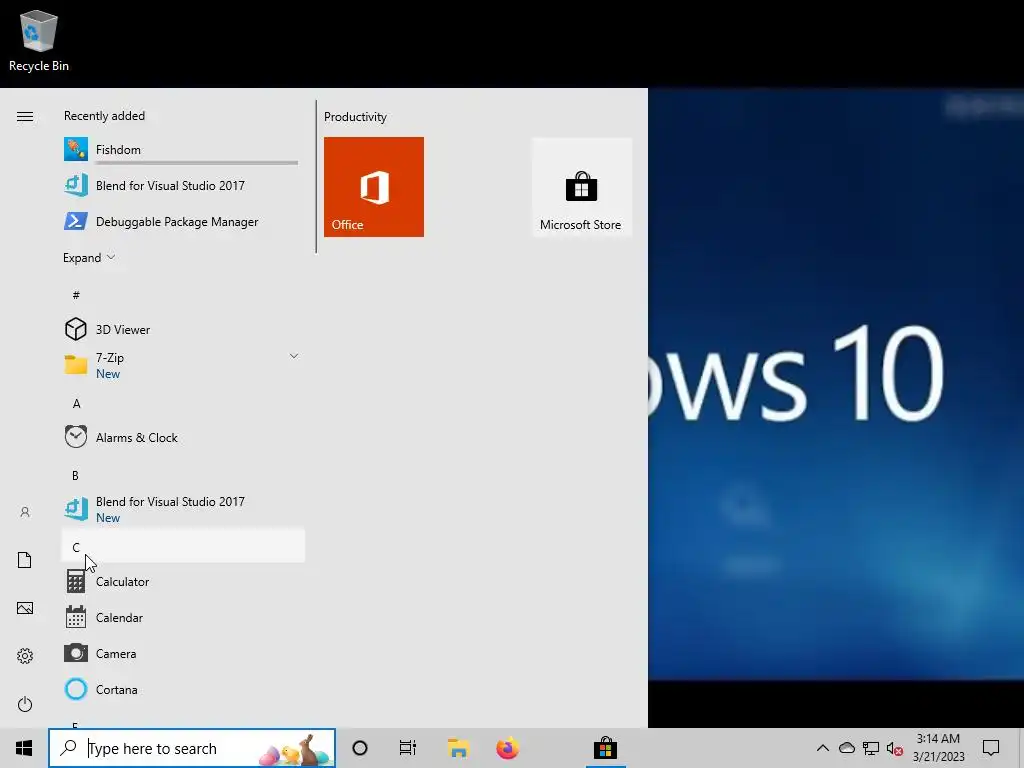The image size is (1024, 768).
Task: Open the Microsoft Store tile
Action: [581, 187]
